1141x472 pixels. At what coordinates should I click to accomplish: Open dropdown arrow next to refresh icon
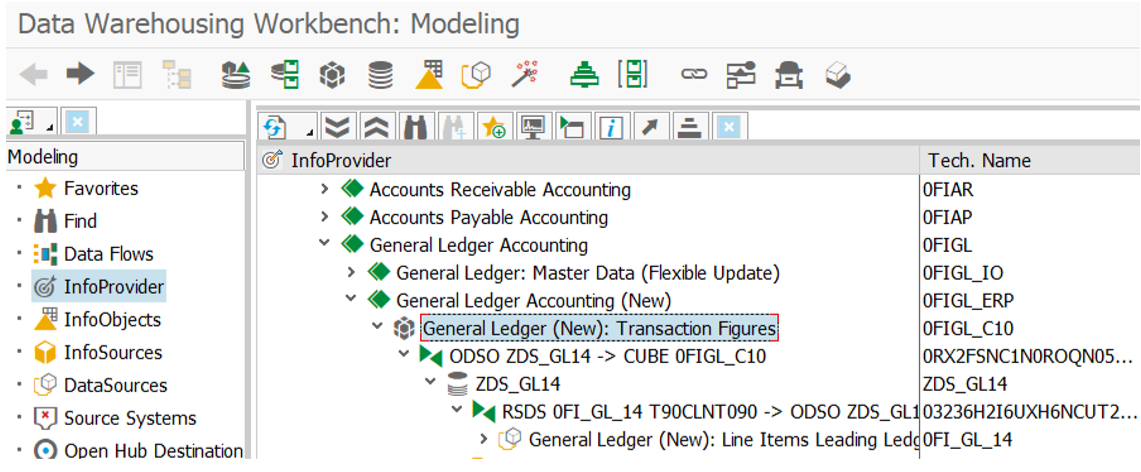tap(309, 133)
